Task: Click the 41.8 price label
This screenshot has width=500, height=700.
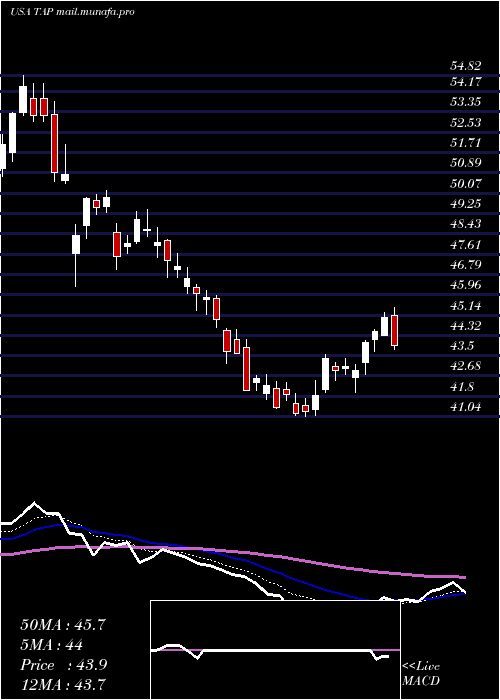Action: (x=462, y=387)
